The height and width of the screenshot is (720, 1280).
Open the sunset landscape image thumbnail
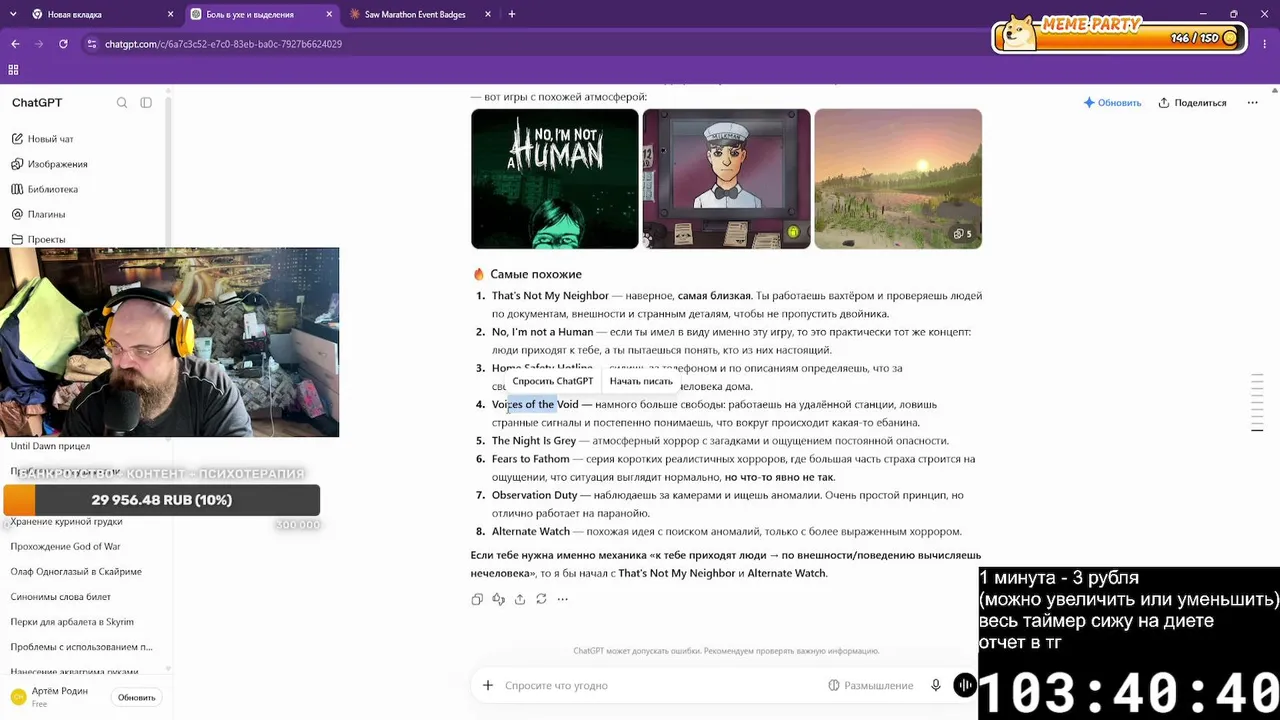898,179
